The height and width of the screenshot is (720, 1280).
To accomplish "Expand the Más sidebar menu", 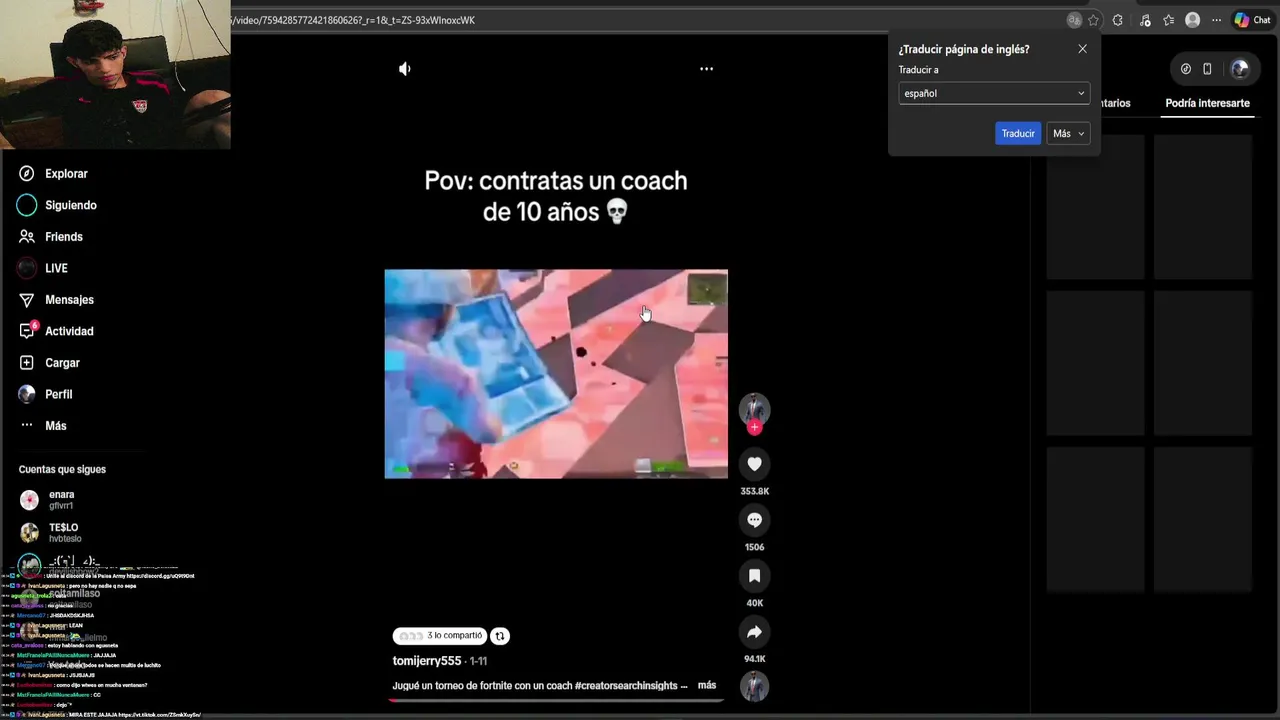I will click(x=55, y=426).
